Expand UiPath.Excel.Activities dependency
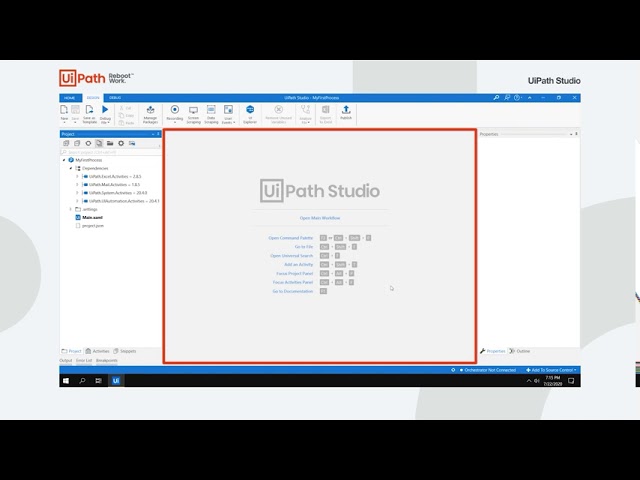The width and height of the screenshot is (640, 480). tap(77, 176)
